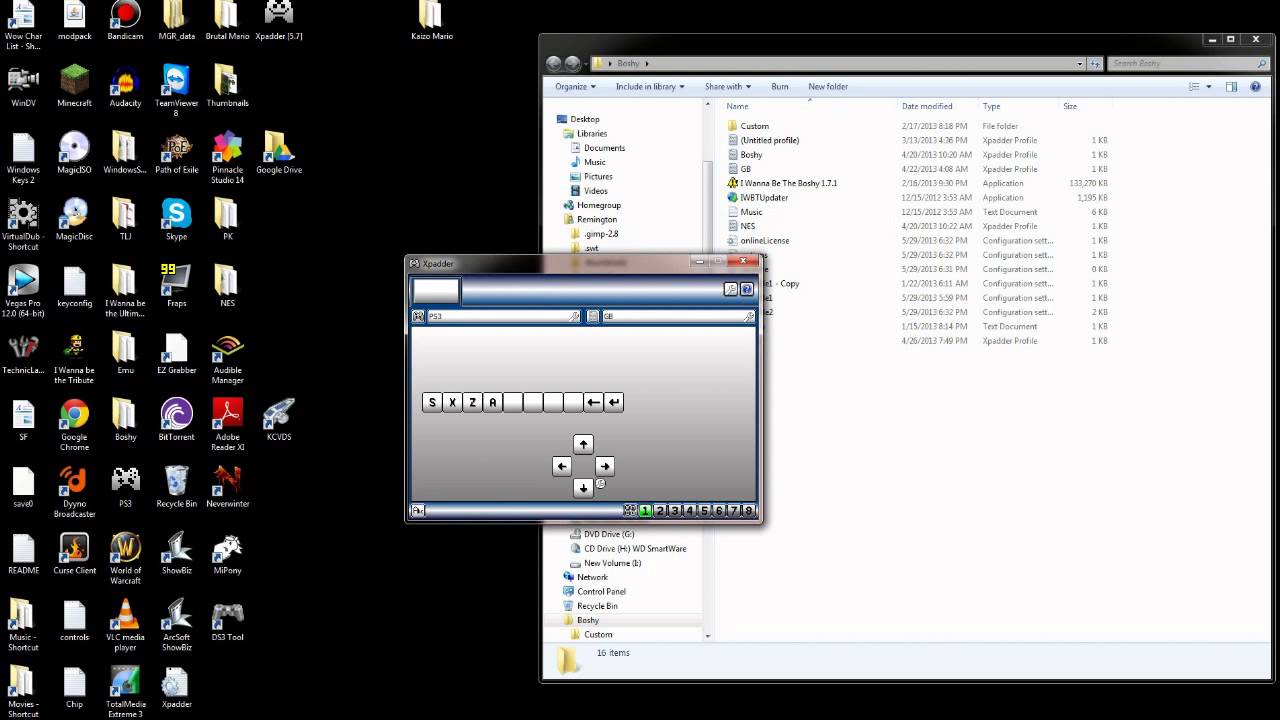The height and width of the screenshot is (720, 1280).
Task: Click the Xpadder D-pad up arrow
Action: (x=583, y=444)
